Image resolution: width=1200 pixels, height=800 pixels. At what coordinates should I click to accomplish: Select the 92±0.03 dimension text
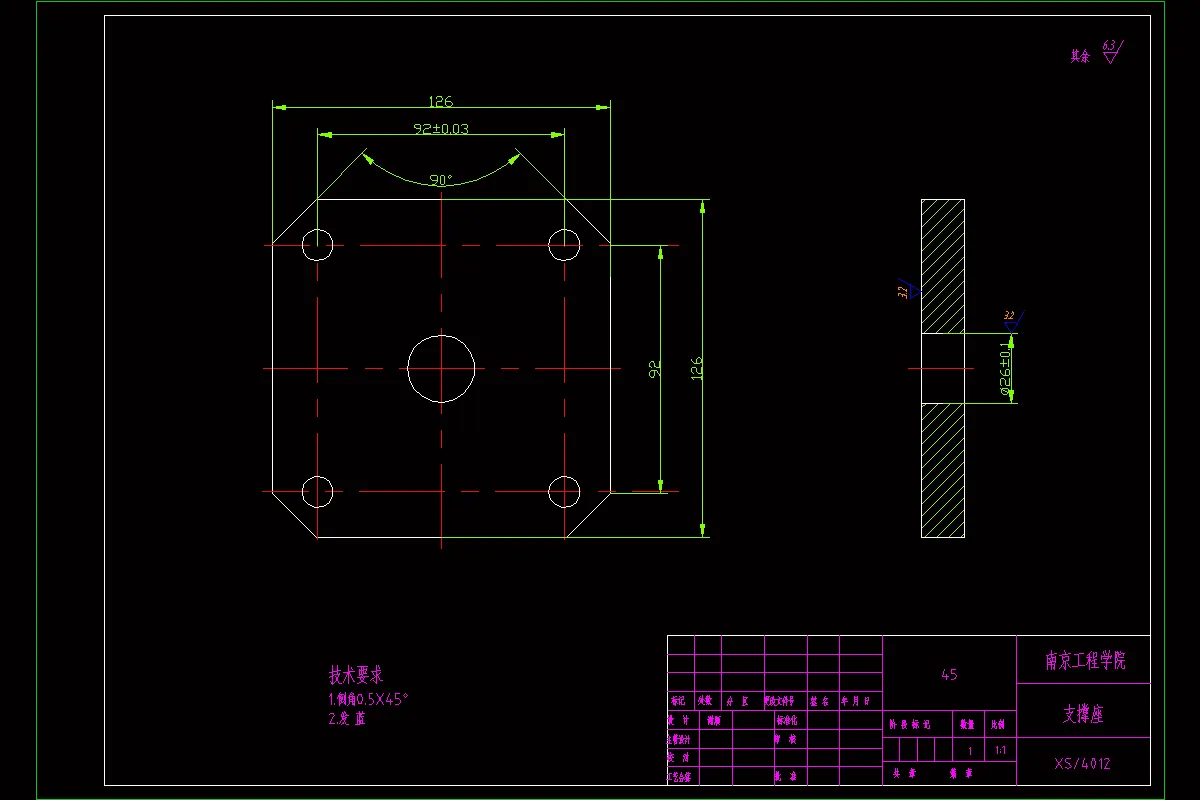[441, 129]
